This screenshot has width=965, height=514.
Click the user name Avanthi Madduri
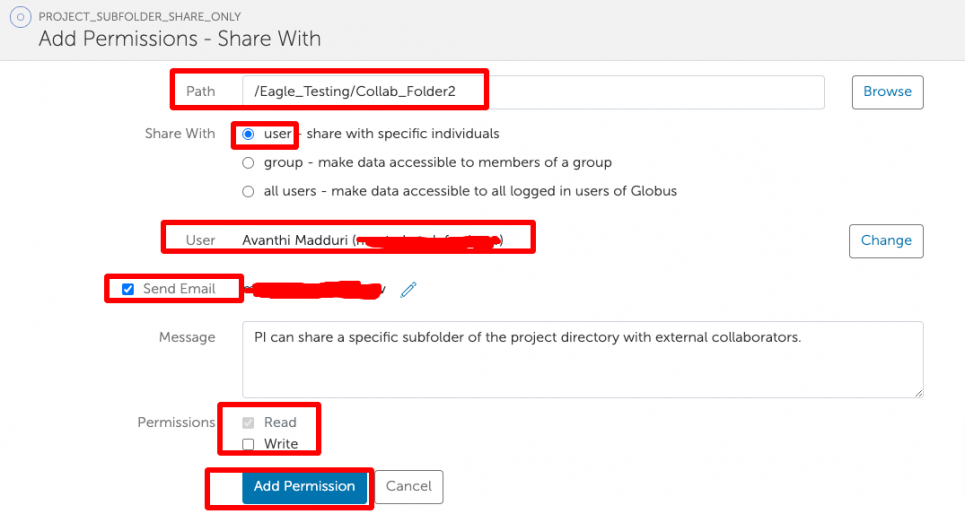click(x=295, y=240)
